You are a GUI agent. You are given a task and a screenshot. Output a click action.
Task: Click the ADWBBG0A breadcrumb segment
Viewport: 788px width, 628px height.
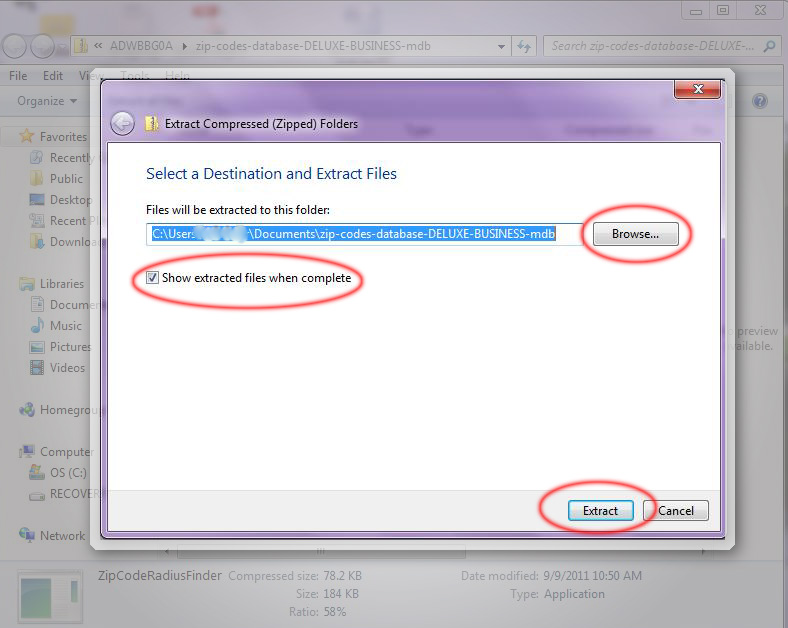(141, 46)
